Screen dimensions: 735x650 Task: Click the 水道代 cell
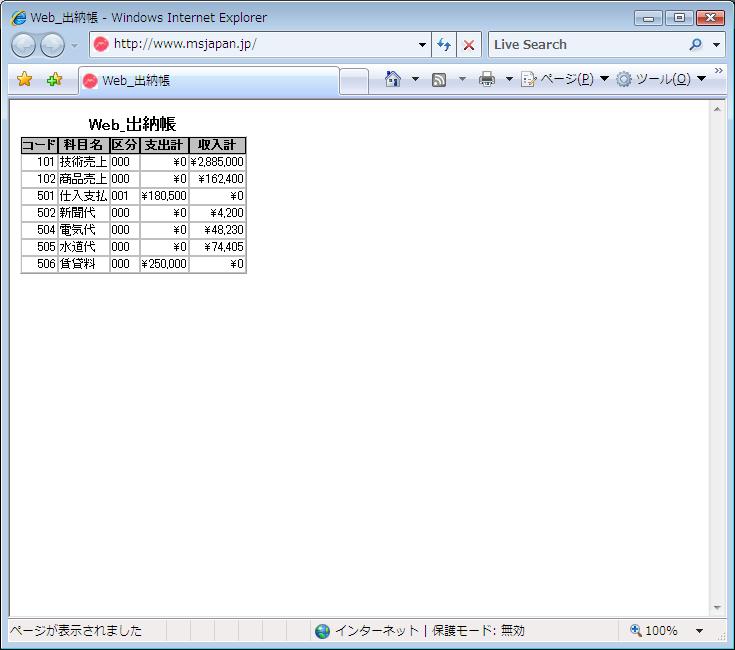coord(83,247)
